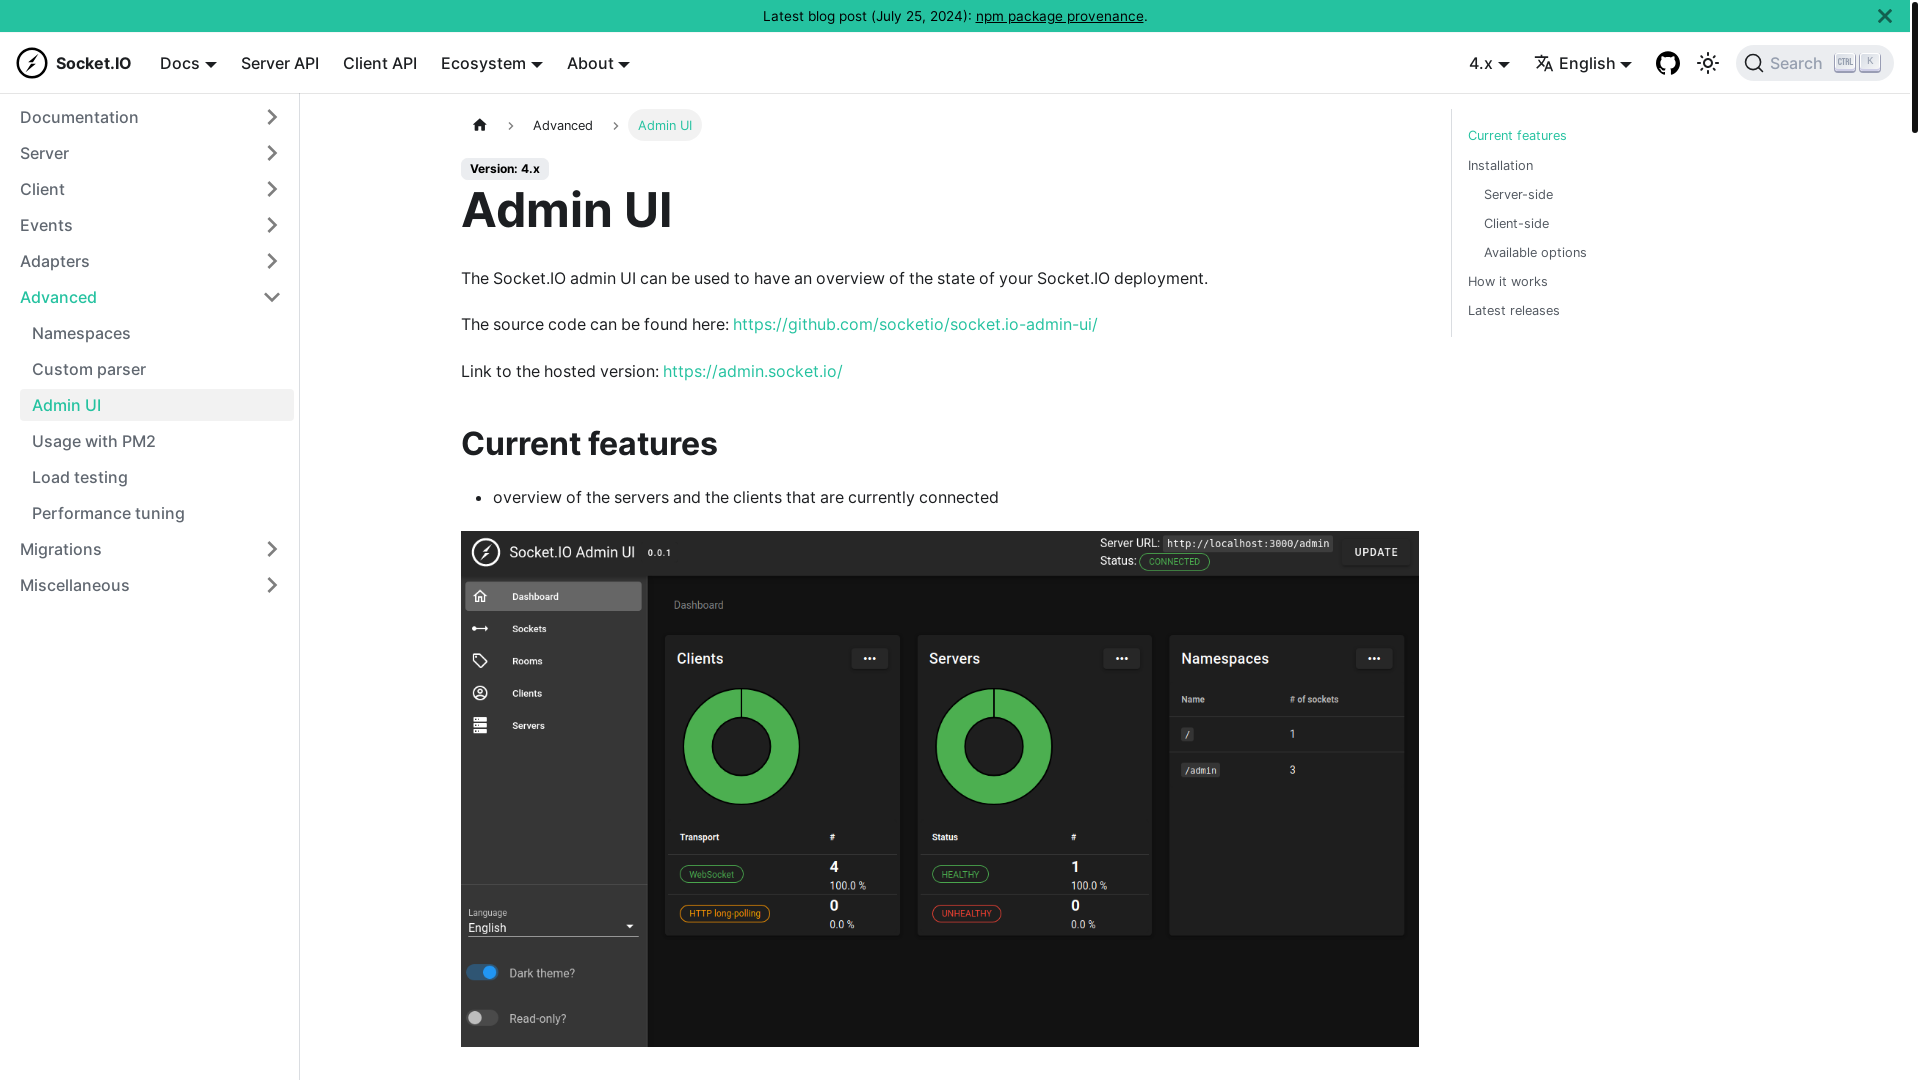Click the page vertical scrollbar
The width and height of the screenshot is (1920, 1080).
[1914, 66]
